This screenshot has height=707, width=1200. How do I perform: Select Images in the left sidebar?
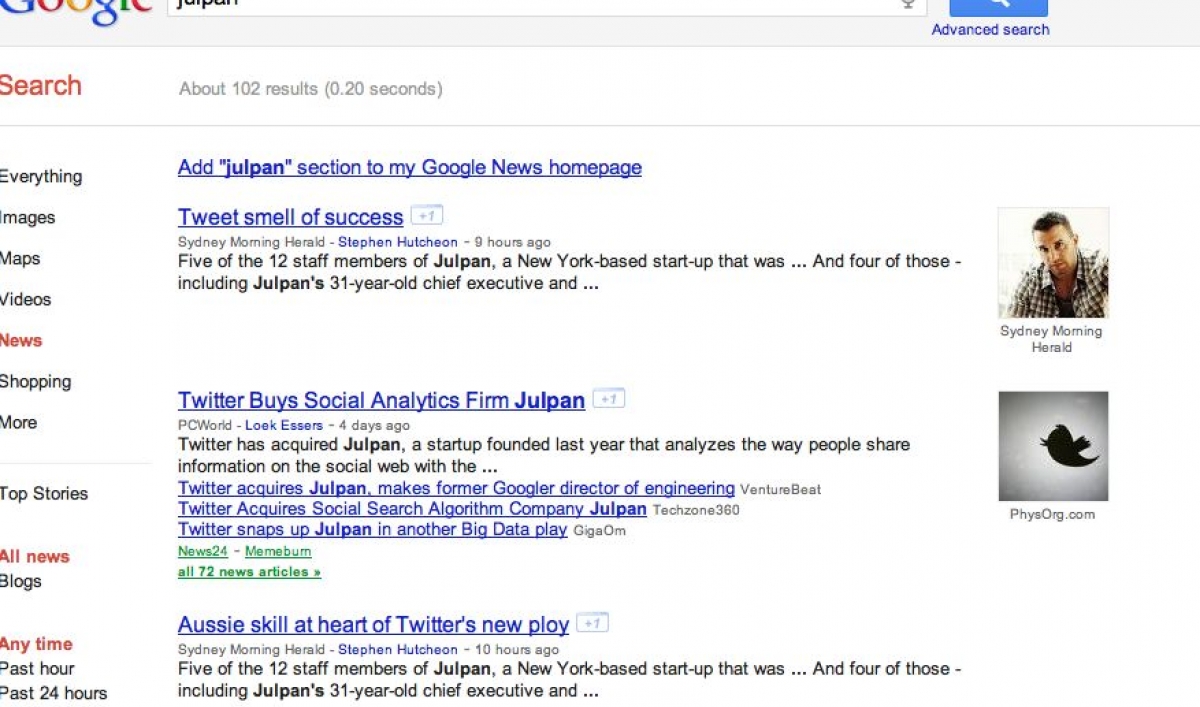click(x=28, y=218)
